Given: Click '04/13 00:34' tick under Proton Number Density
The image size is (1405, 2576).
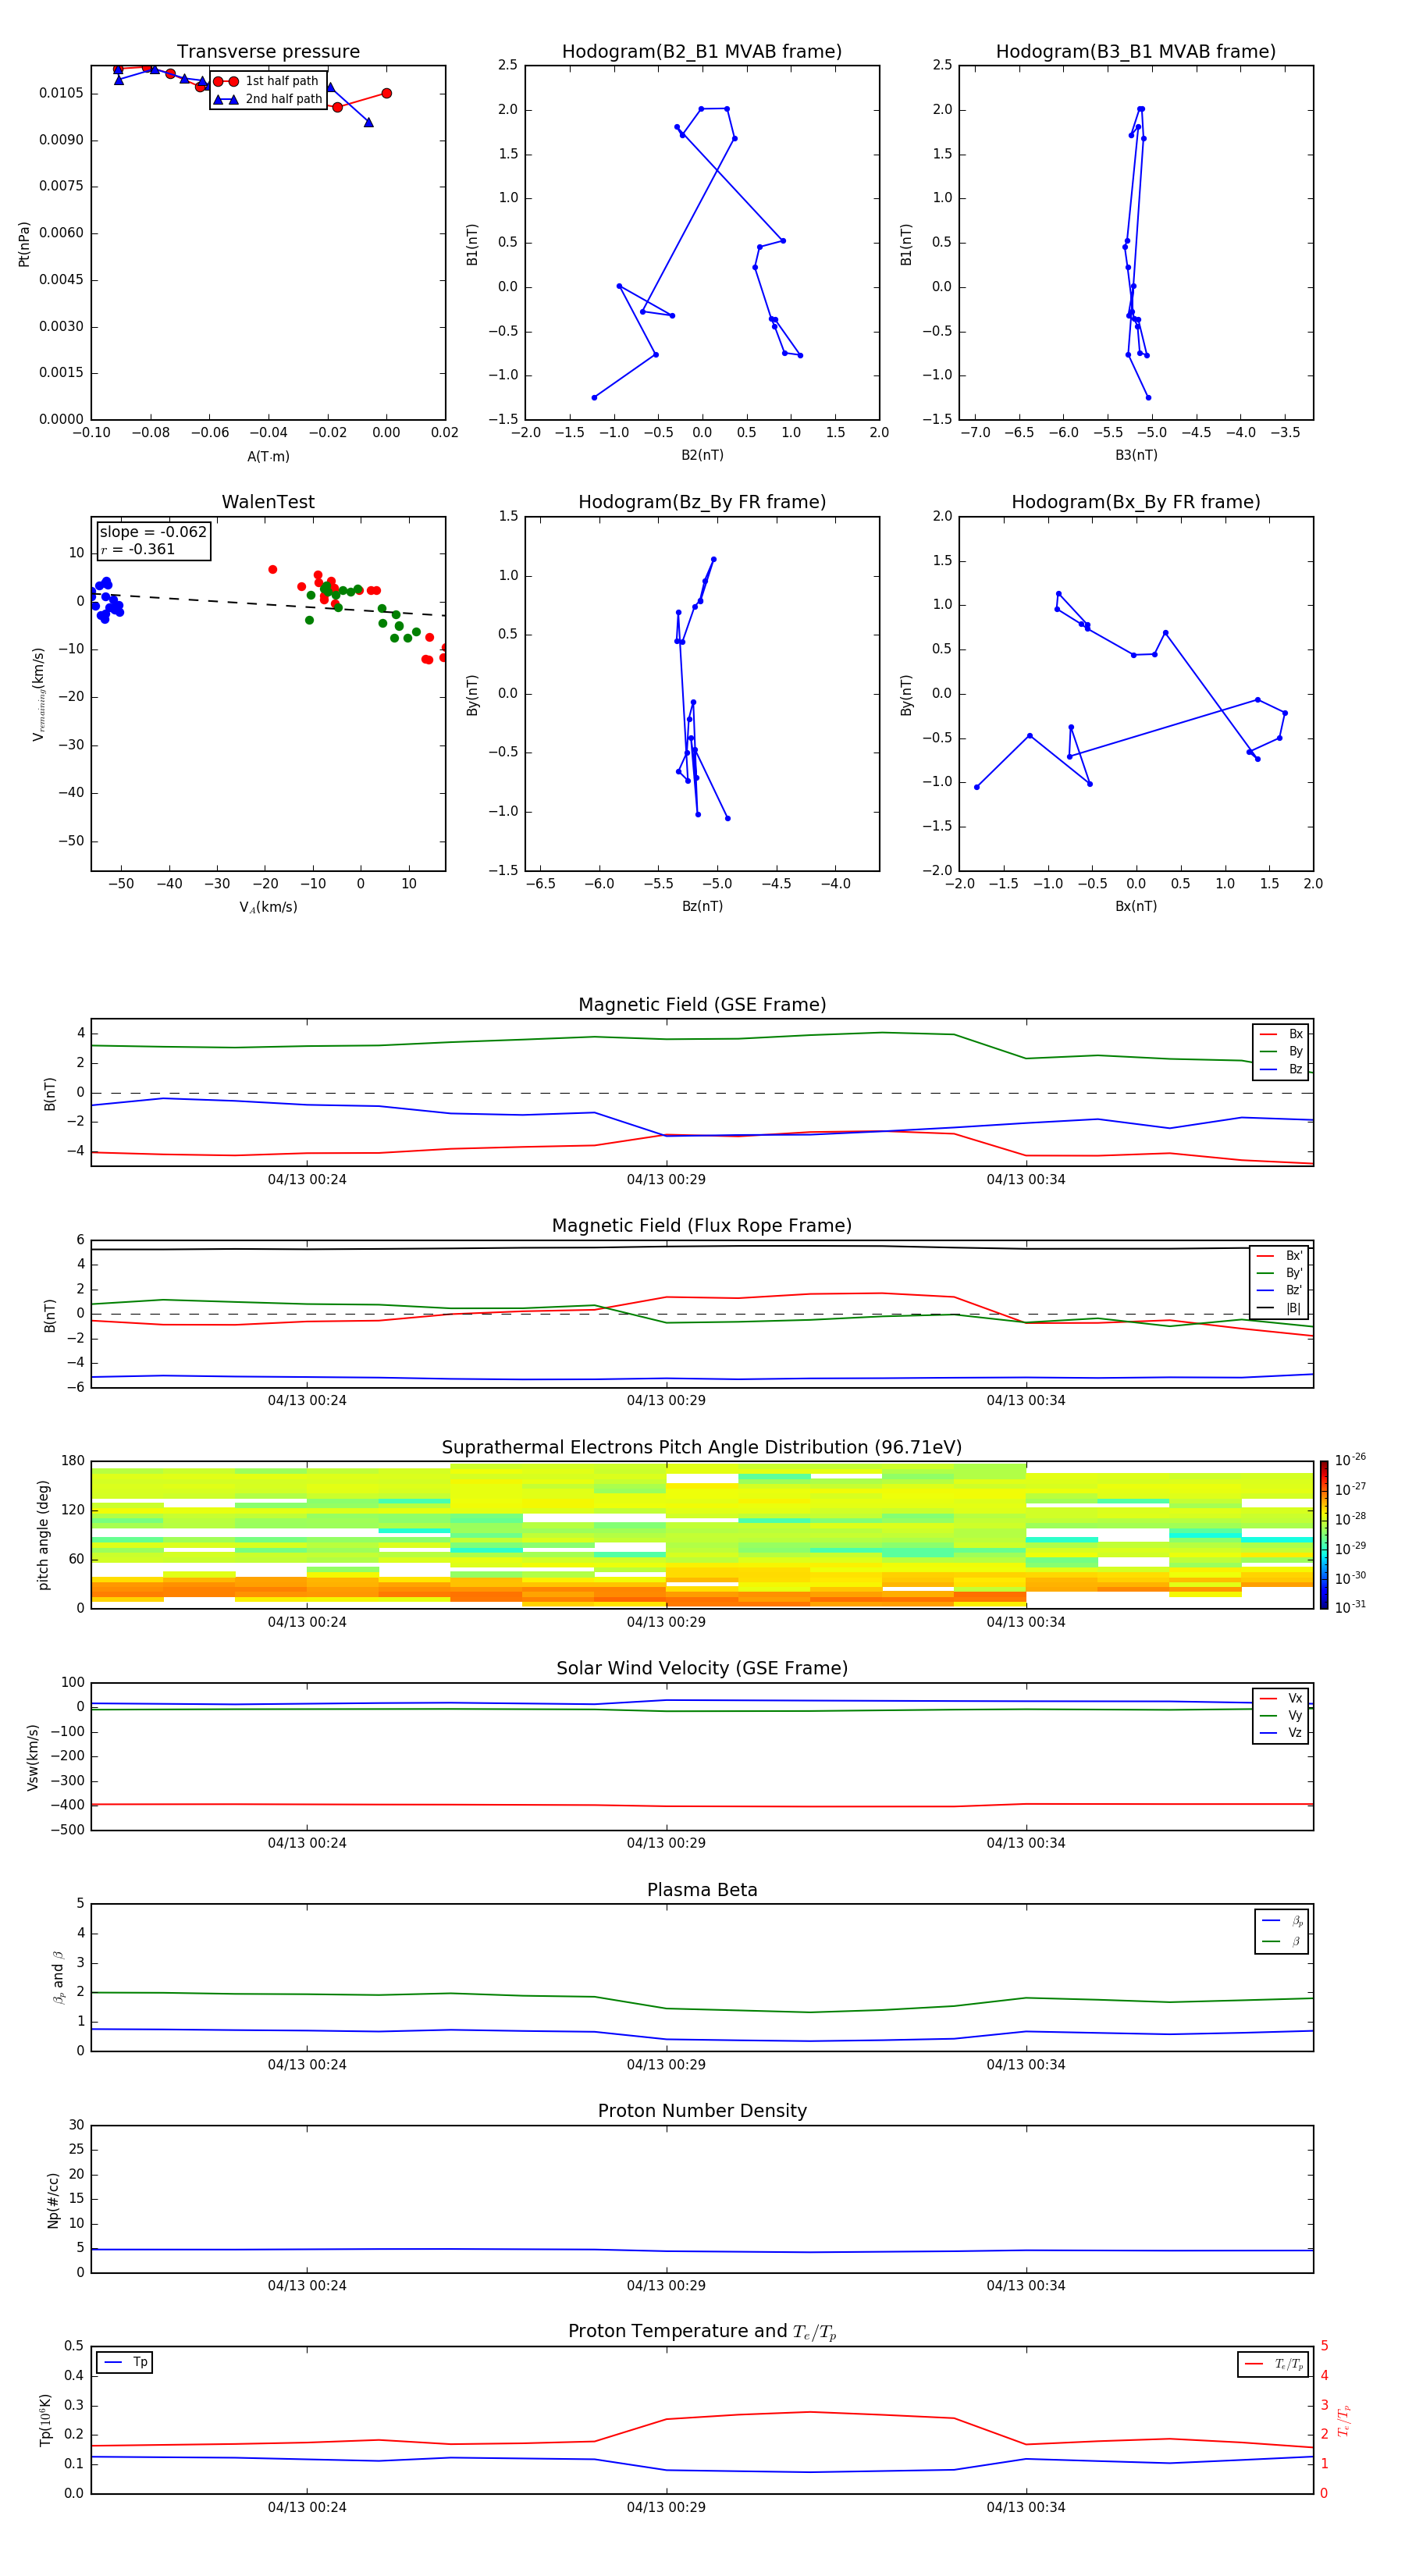Looking at the screenshot, I should pos(1026,2285).
